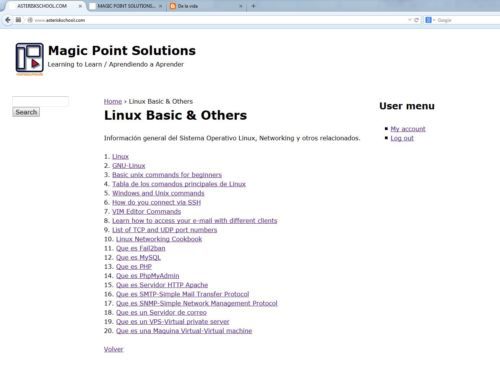The height and width of the screenshot is (390, 500).
Task: Close the De la vida tab
Action: click(241, 6)
